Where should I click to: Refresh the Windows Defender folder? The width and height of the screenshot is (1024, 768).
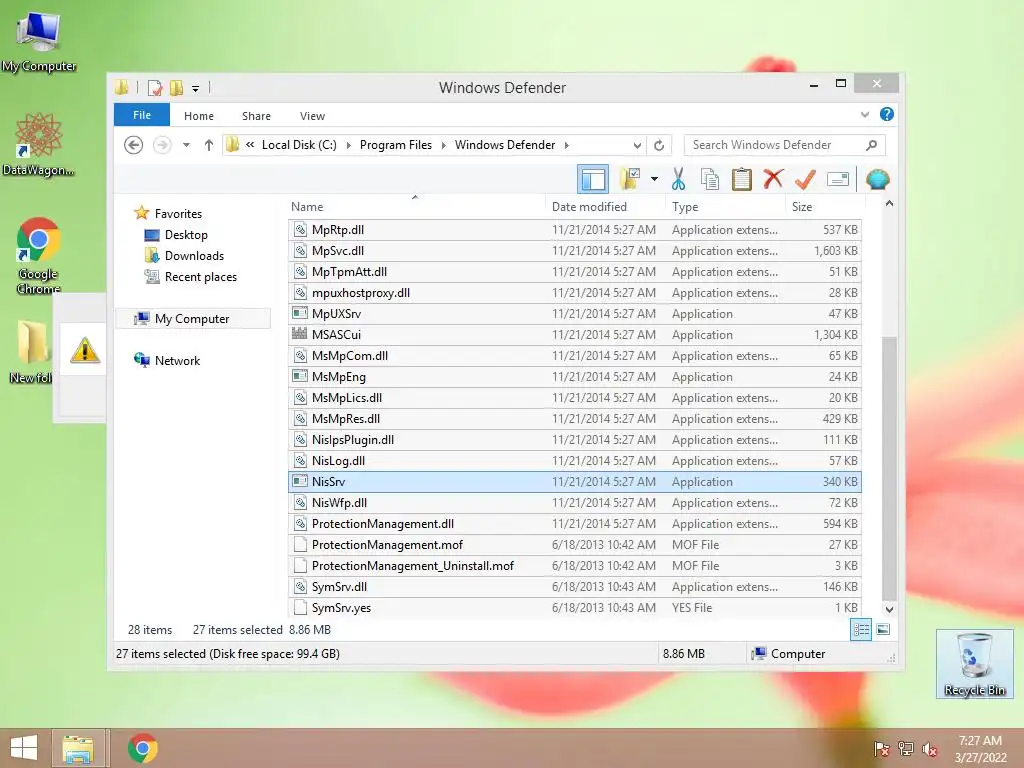click(659, 145)
